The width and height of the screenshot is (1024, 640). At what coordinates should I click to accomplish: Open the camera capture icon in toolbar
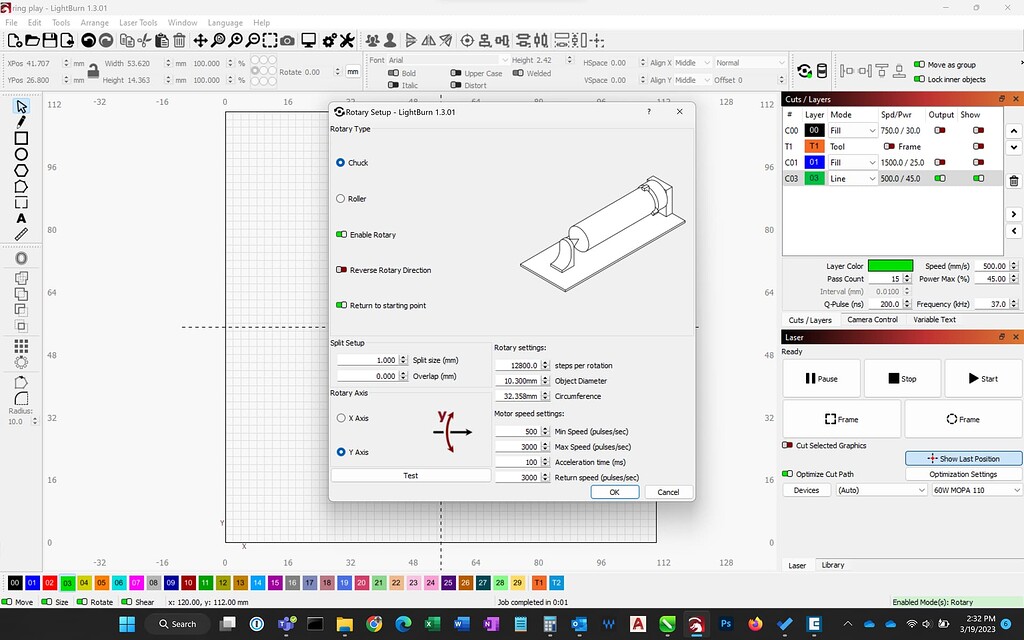287,40
